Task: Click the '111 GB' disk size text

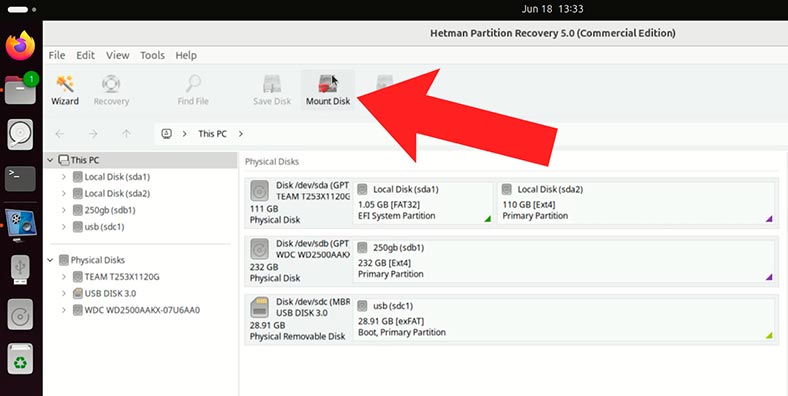Action: click(x=264, y=209)
